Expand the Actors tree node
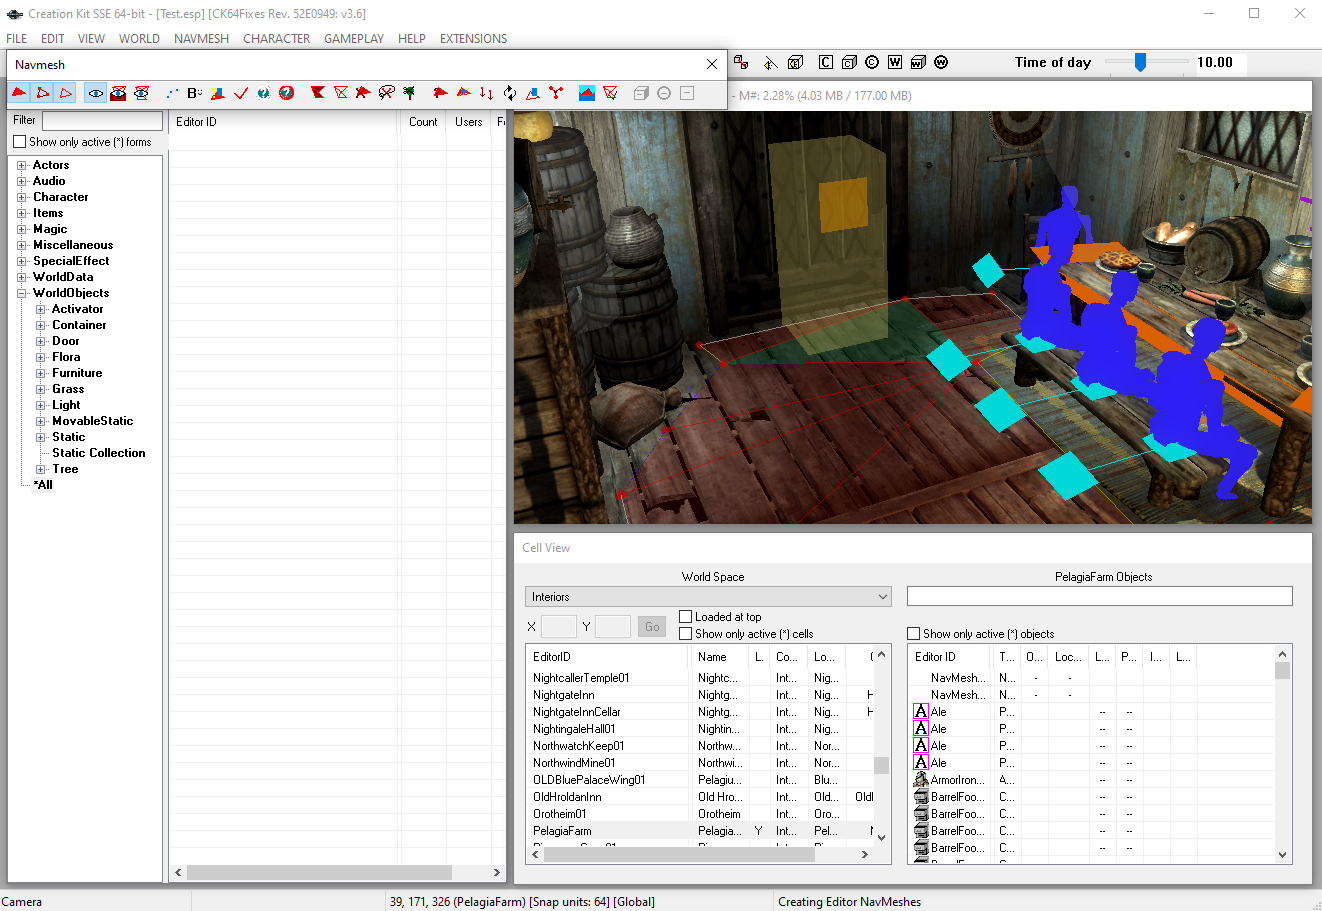Screen dimensions: 1322x911 tap(22, 165)
